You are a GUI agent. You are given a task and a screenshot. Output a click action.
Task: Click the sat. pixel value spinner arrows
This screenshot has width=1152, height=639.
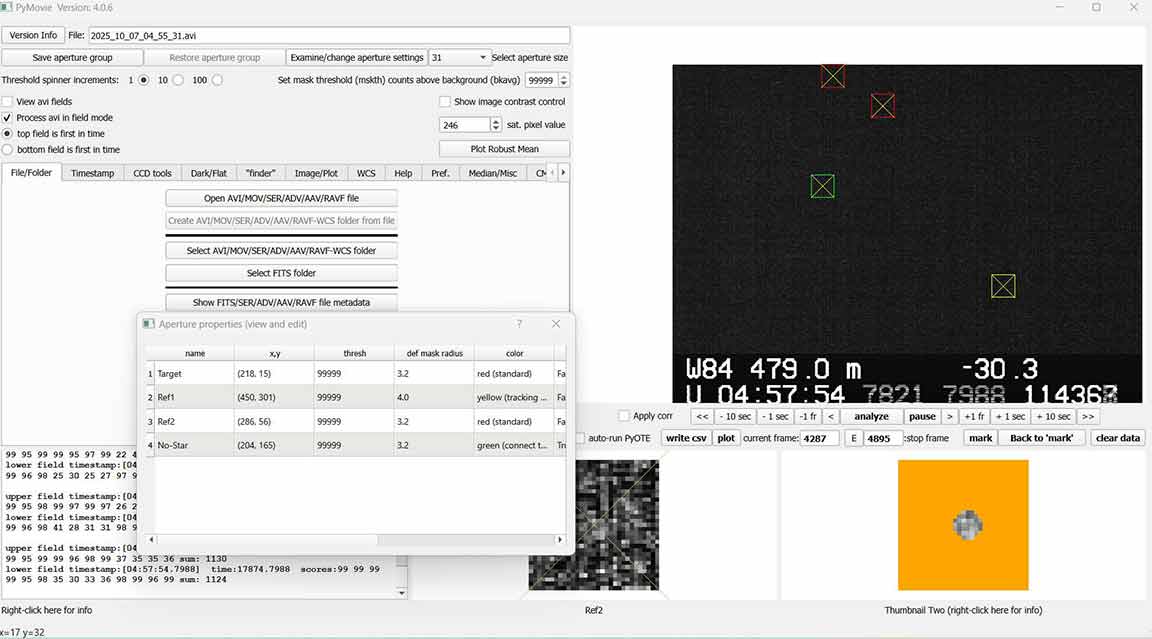496,125
